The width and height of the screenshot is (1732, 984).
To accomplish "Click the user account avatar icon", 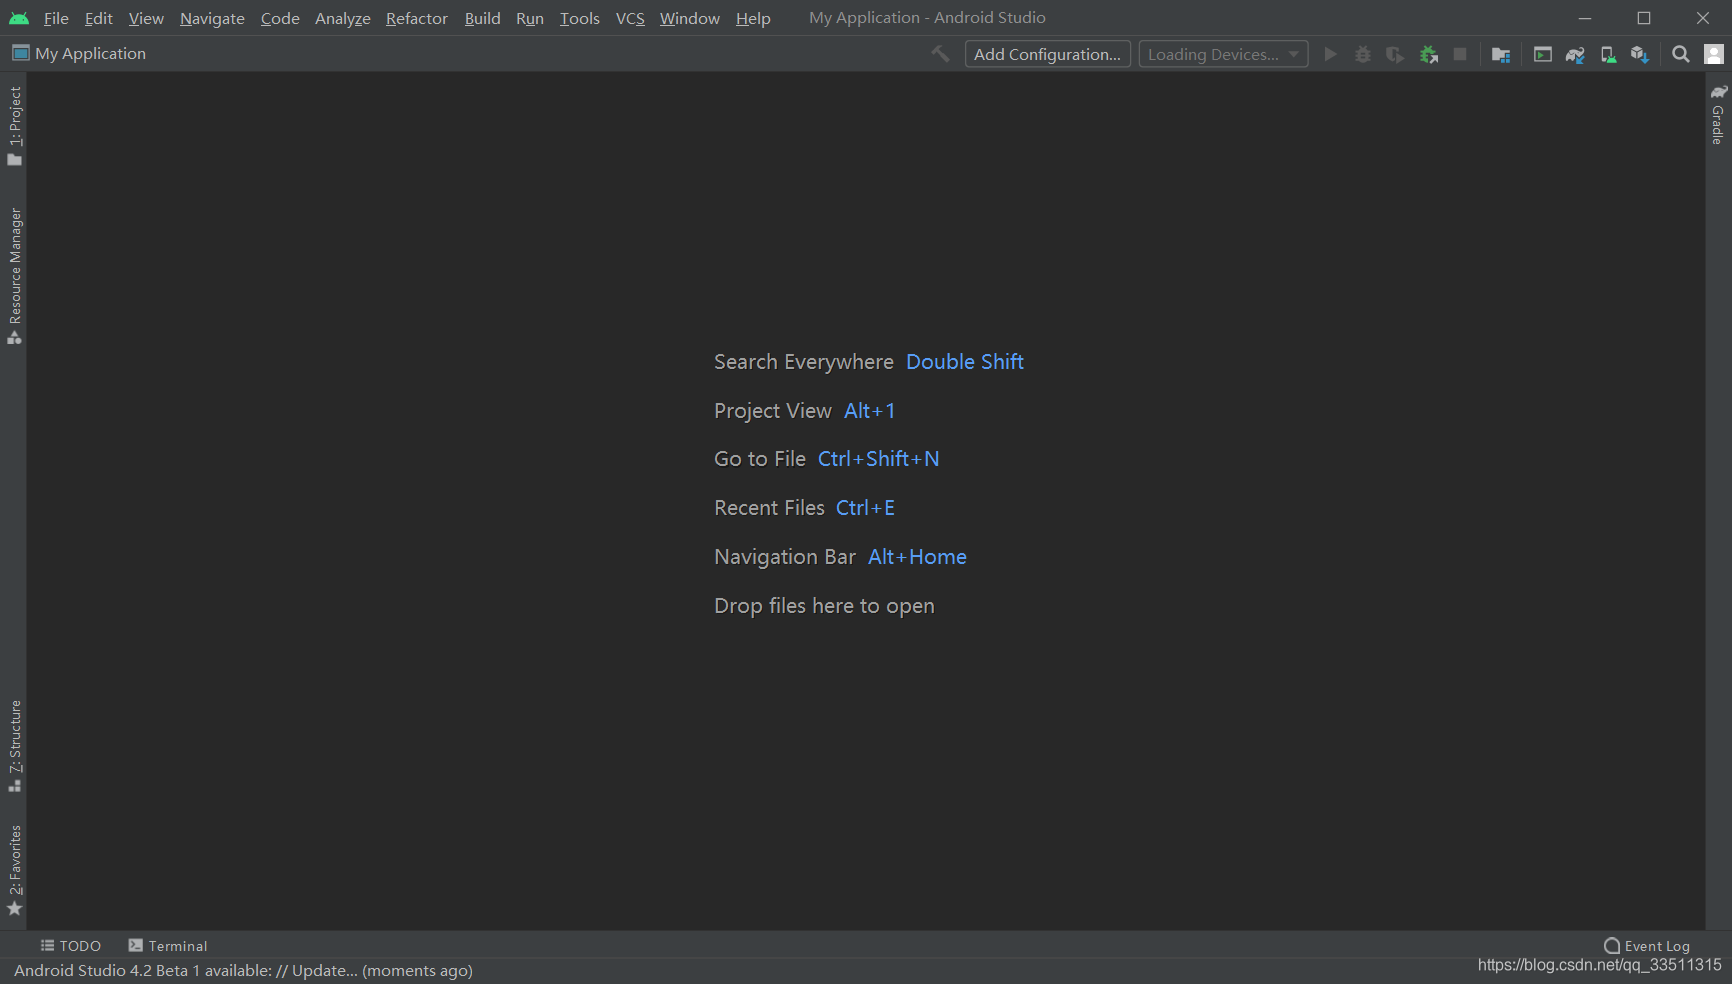I will tap(1714, 54).
